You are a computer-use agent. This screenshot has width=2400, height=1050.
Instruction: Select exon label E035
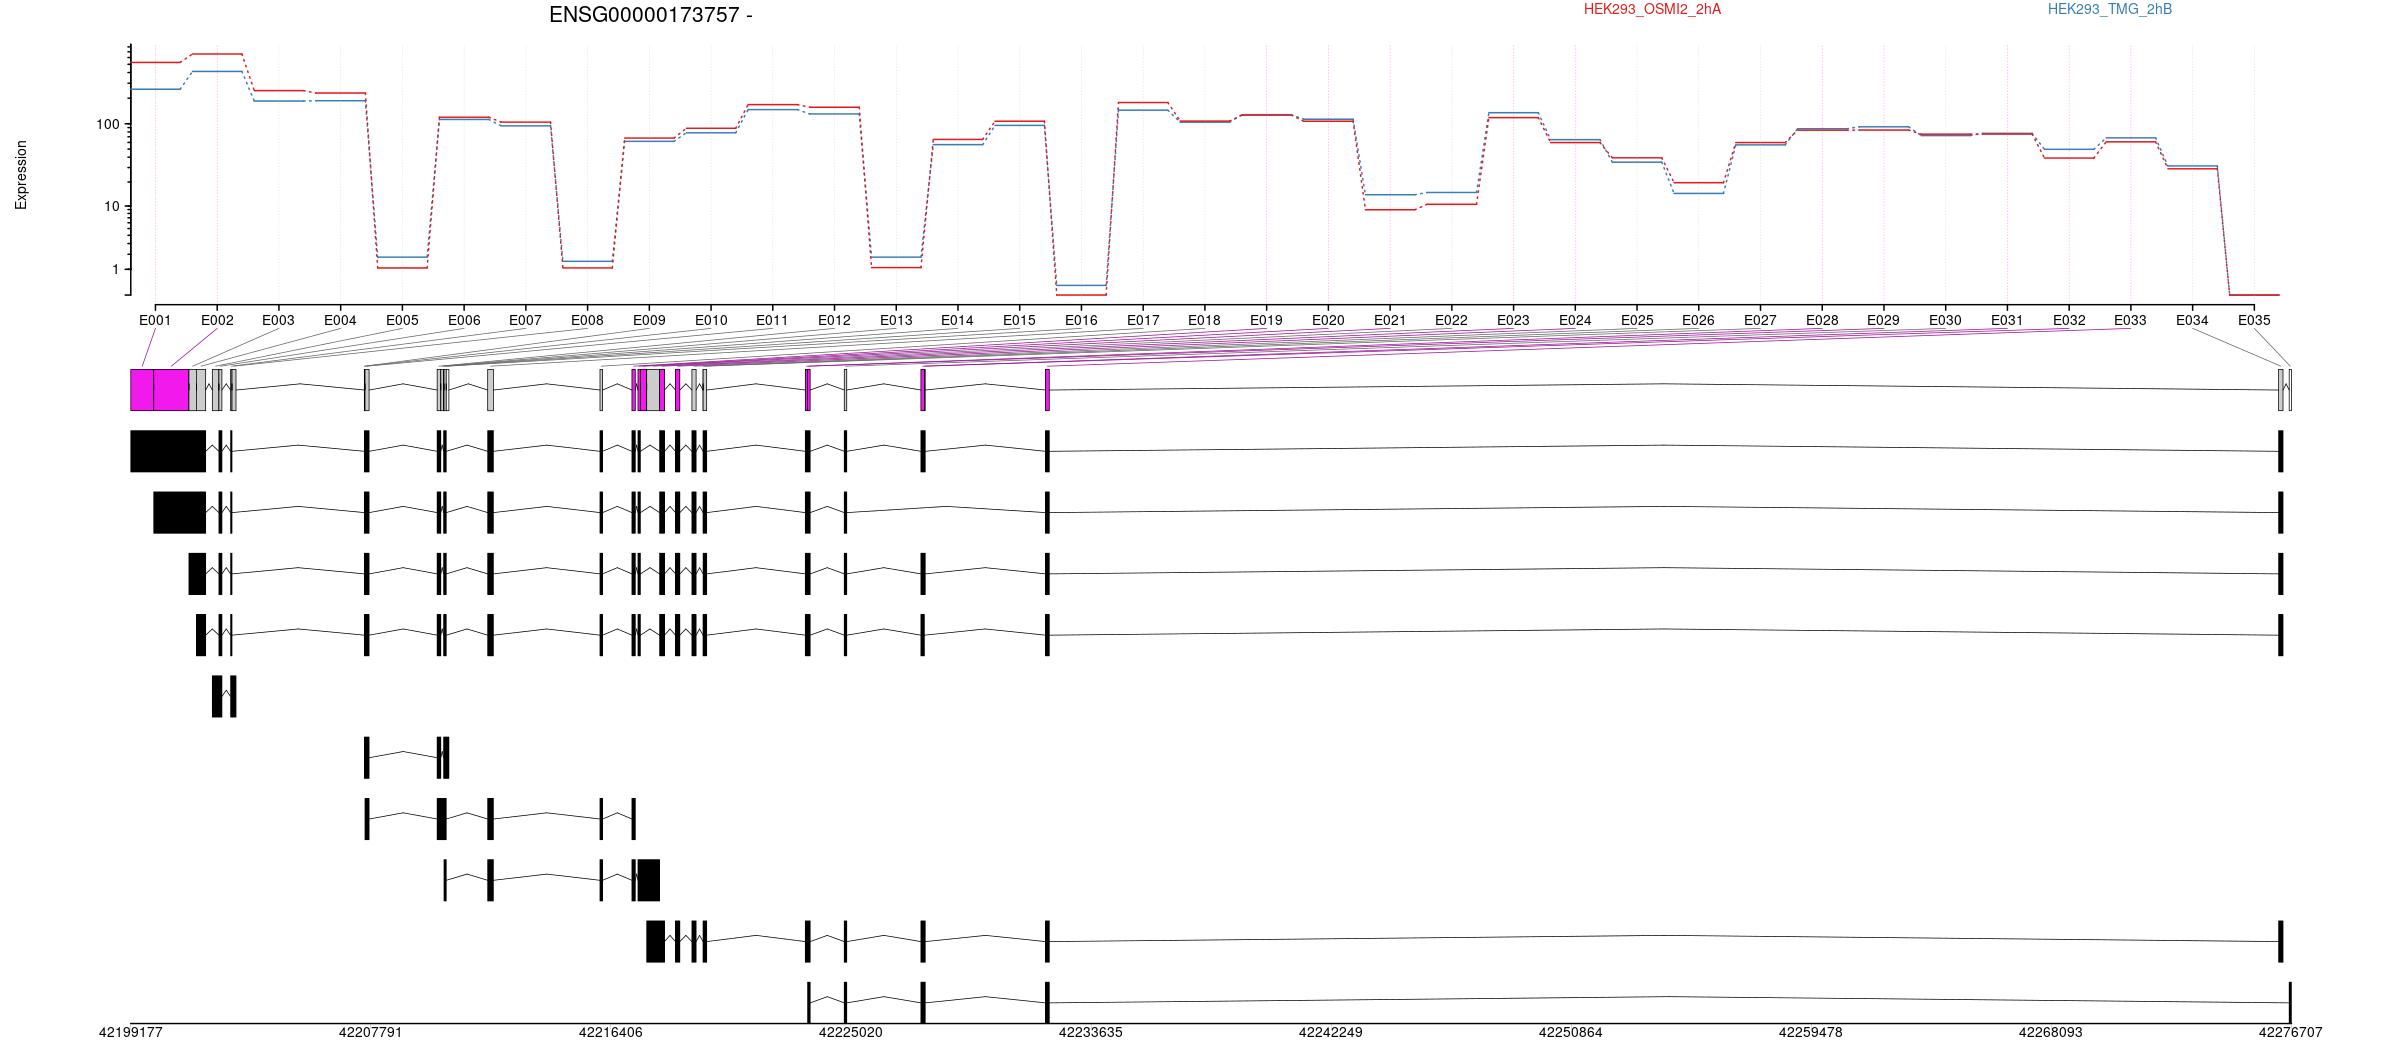2254,320
